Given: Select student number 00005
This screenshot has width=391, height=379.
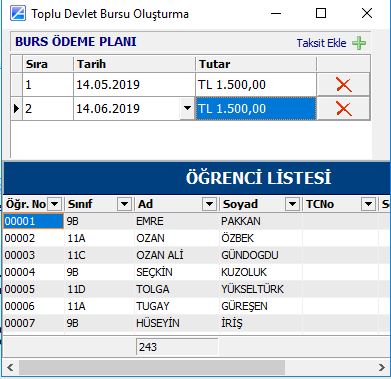Looking at the screenshot, I should tap(33, 289).
